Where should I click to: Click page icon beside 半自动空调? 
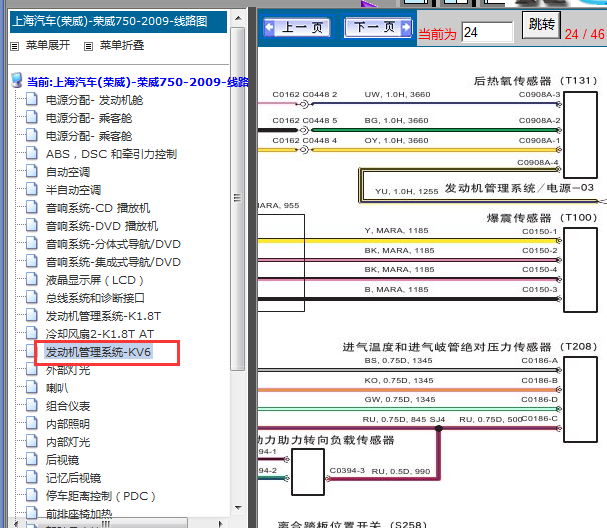[x=32, y=189]
